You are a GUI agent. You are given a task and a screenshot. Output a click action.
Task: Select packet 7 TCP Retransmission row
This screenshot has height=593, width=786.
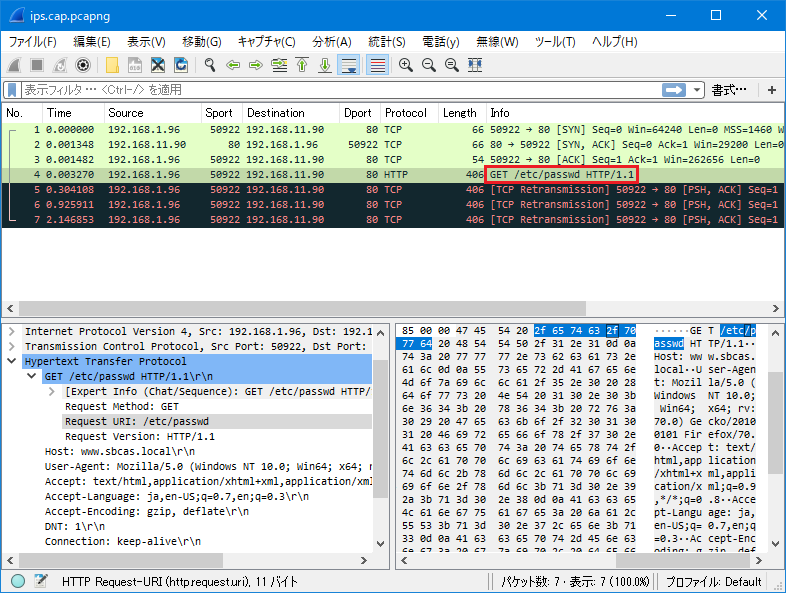(x=393, y=220)
